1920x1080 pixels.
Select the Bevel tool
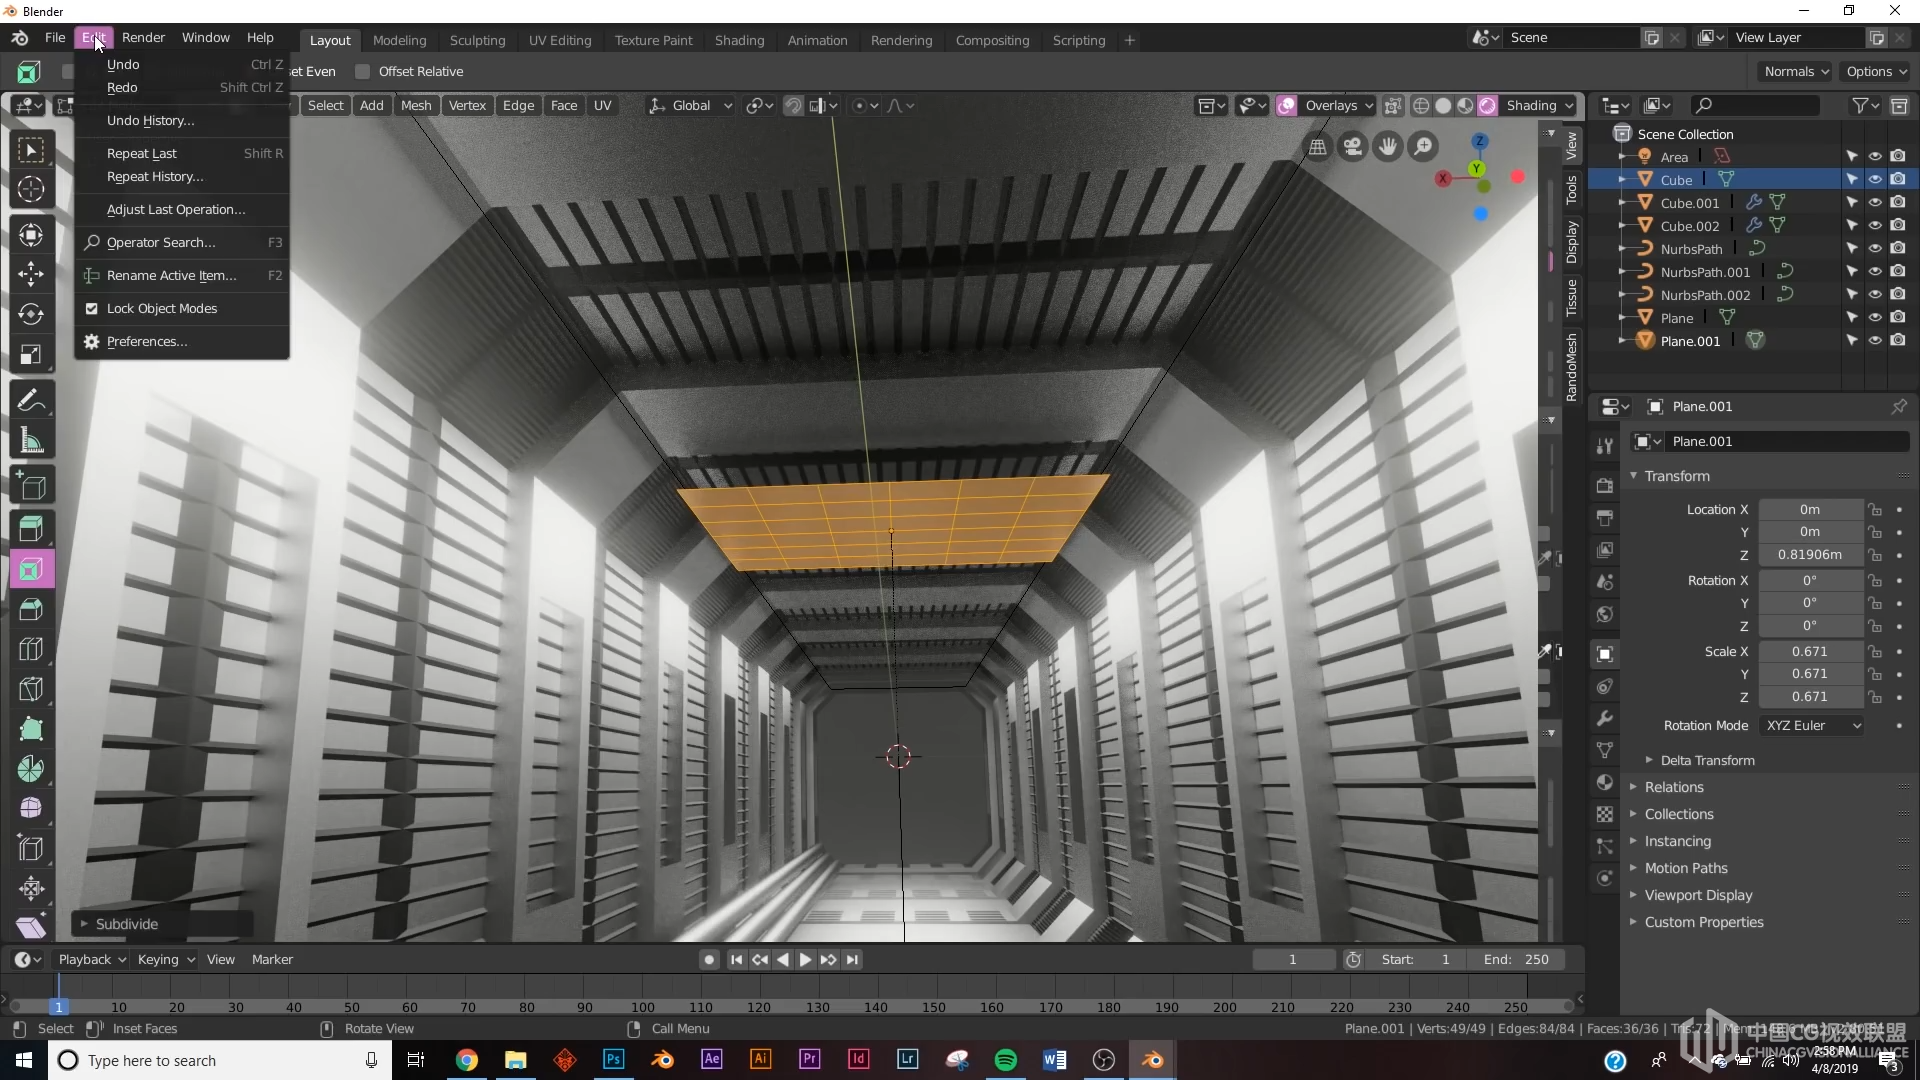[x=31, y=609]
